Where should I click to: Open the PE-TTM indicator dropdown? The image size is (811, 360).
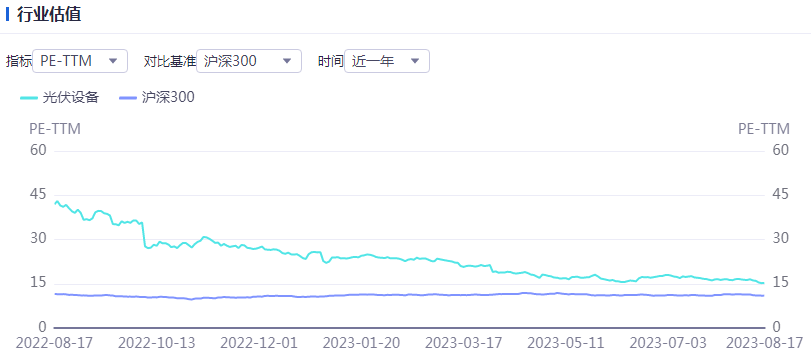(x=80, y=61)
